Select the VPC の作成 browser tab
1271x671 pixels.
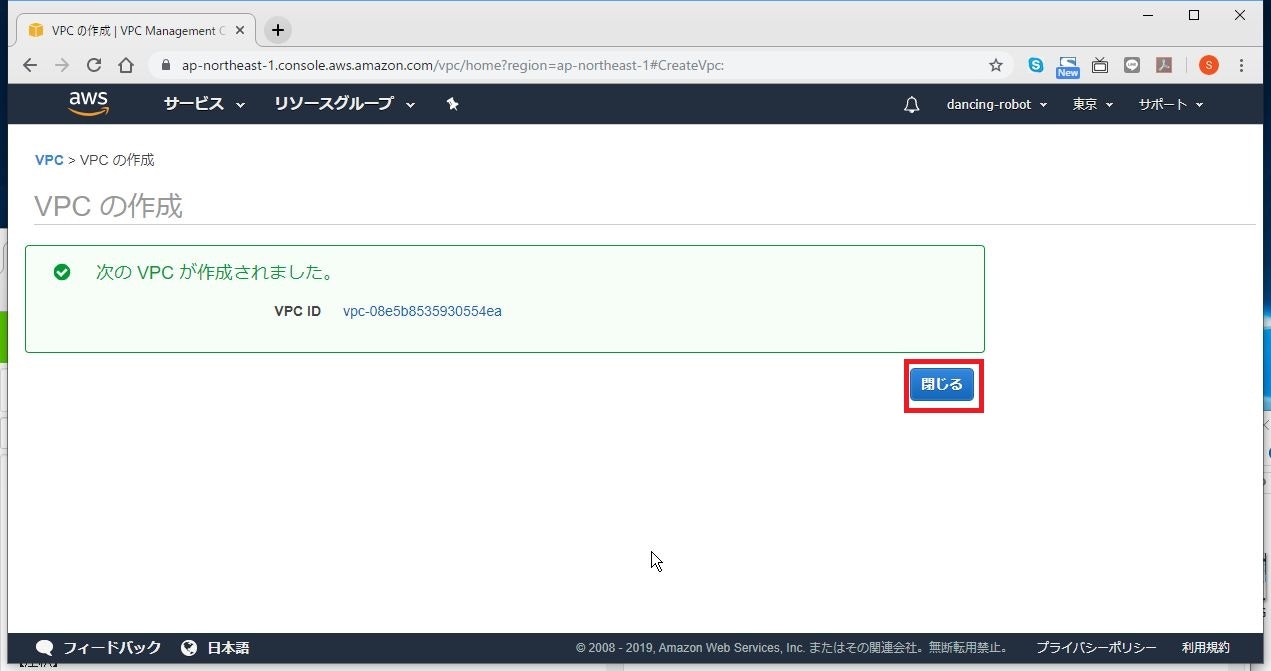point(134,31)
